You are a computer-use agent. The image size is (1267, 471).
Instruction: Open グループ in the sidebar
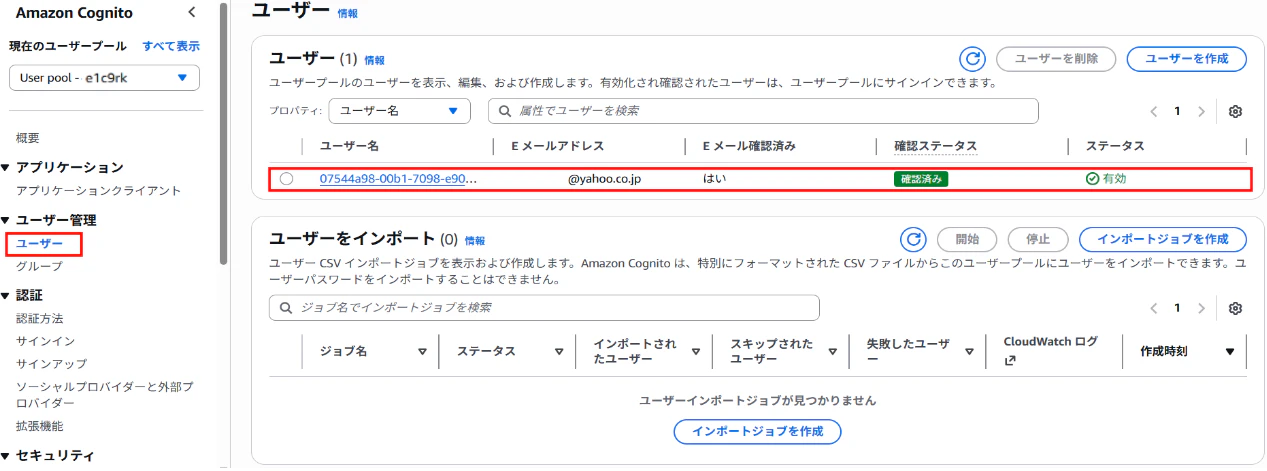pyautogui.click(x=39, y=267)
